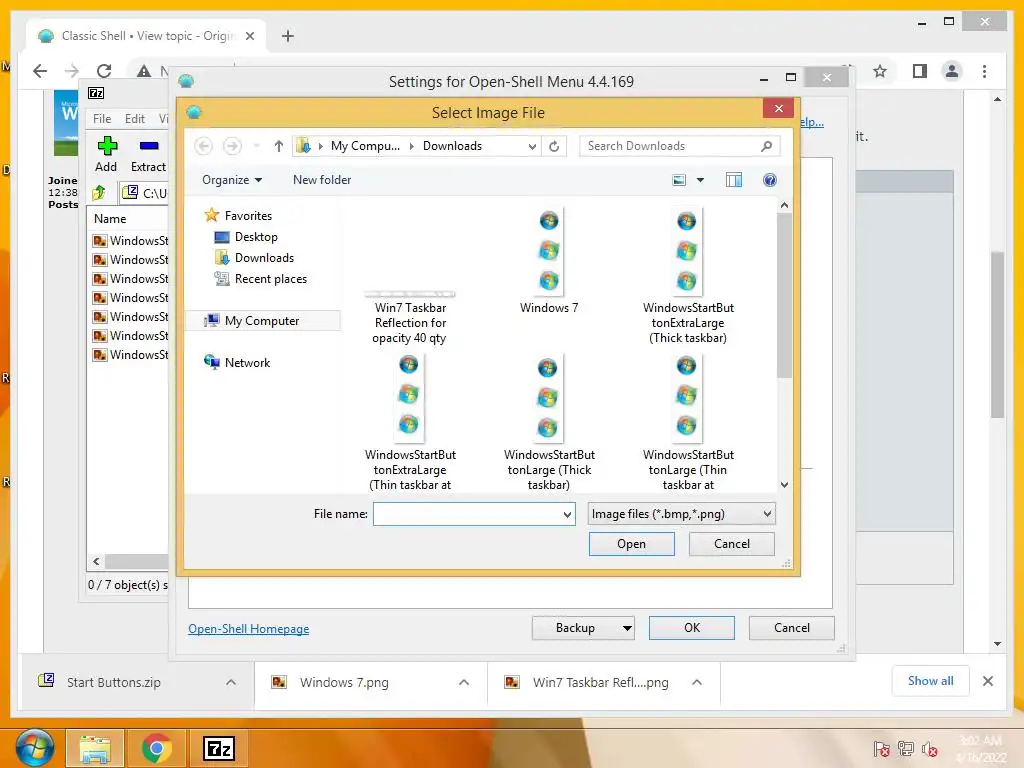Image resolution: width=1024 pixels, height=768 pixels.
Task: Change the view with the thumbnail view icon
Action: (679, 180)
